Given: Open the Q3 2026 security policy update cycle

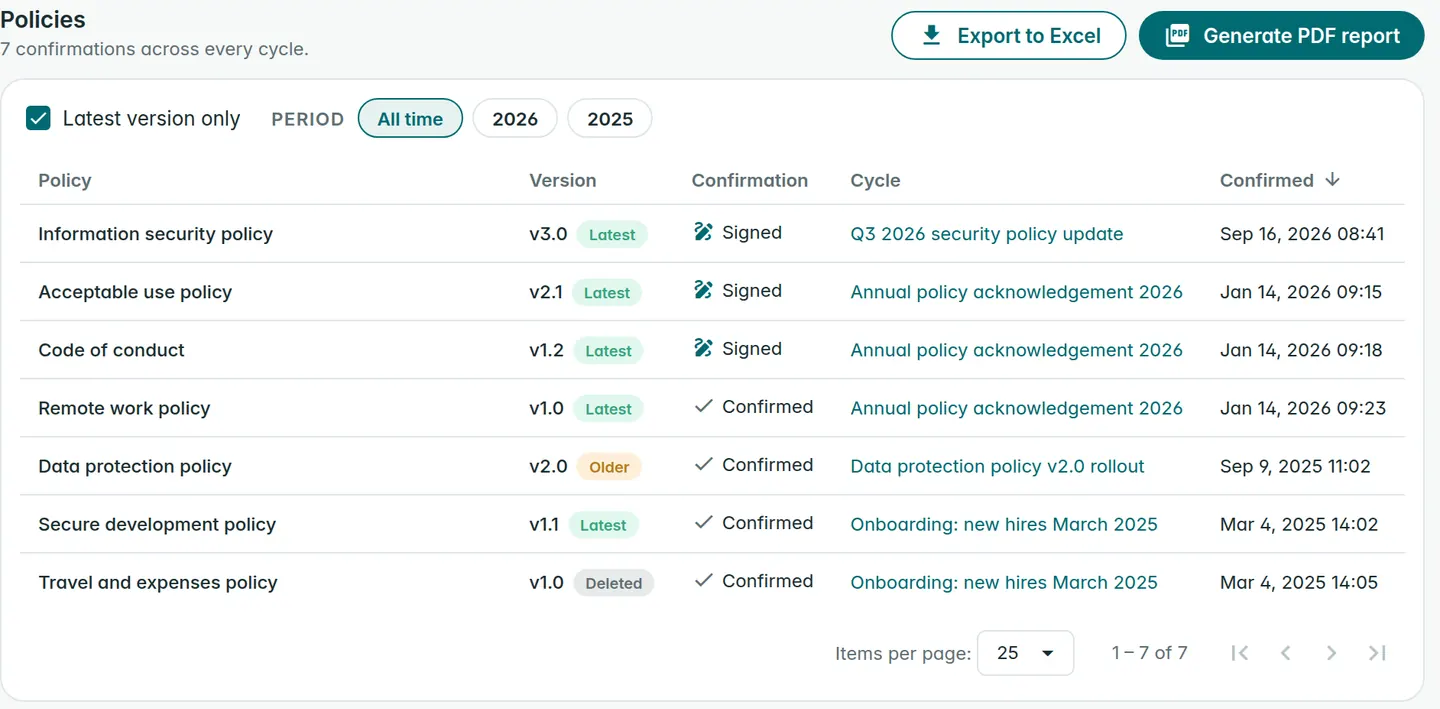Looking at the screenshot, I should coord(987,234).
